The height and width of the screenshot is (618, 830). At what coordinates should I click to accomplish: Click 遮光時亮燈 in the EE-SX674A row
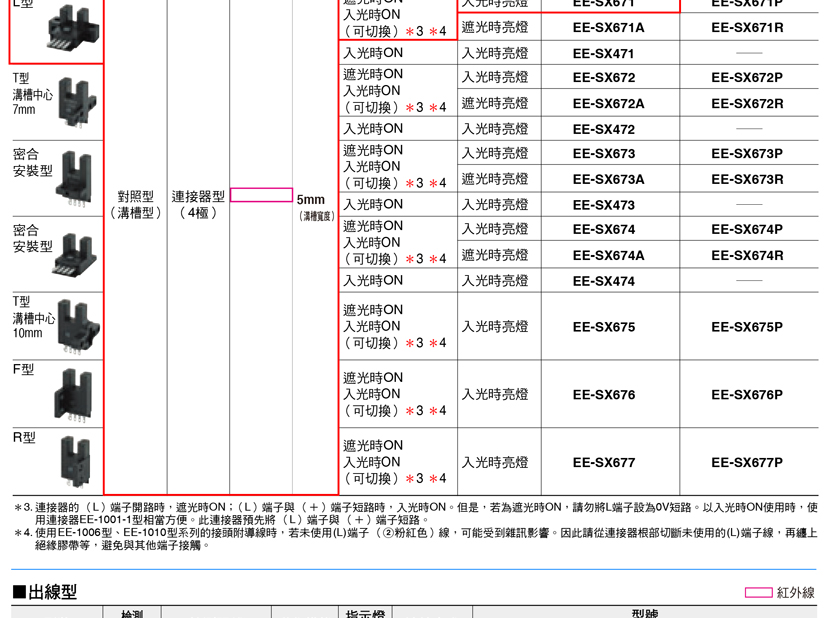tap(495, 255)
